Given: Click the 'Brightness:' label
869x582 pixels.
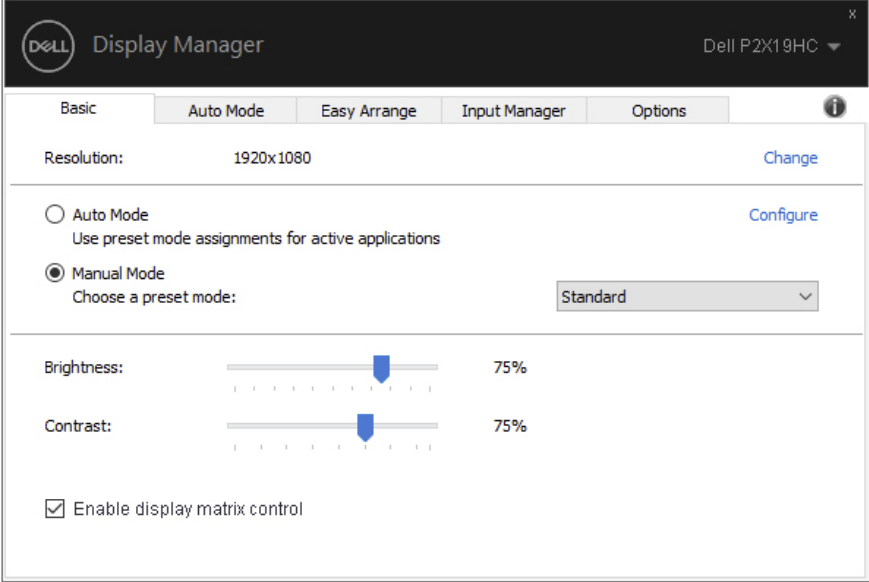Looking at the screenshot, I should (x=84, y=367).
